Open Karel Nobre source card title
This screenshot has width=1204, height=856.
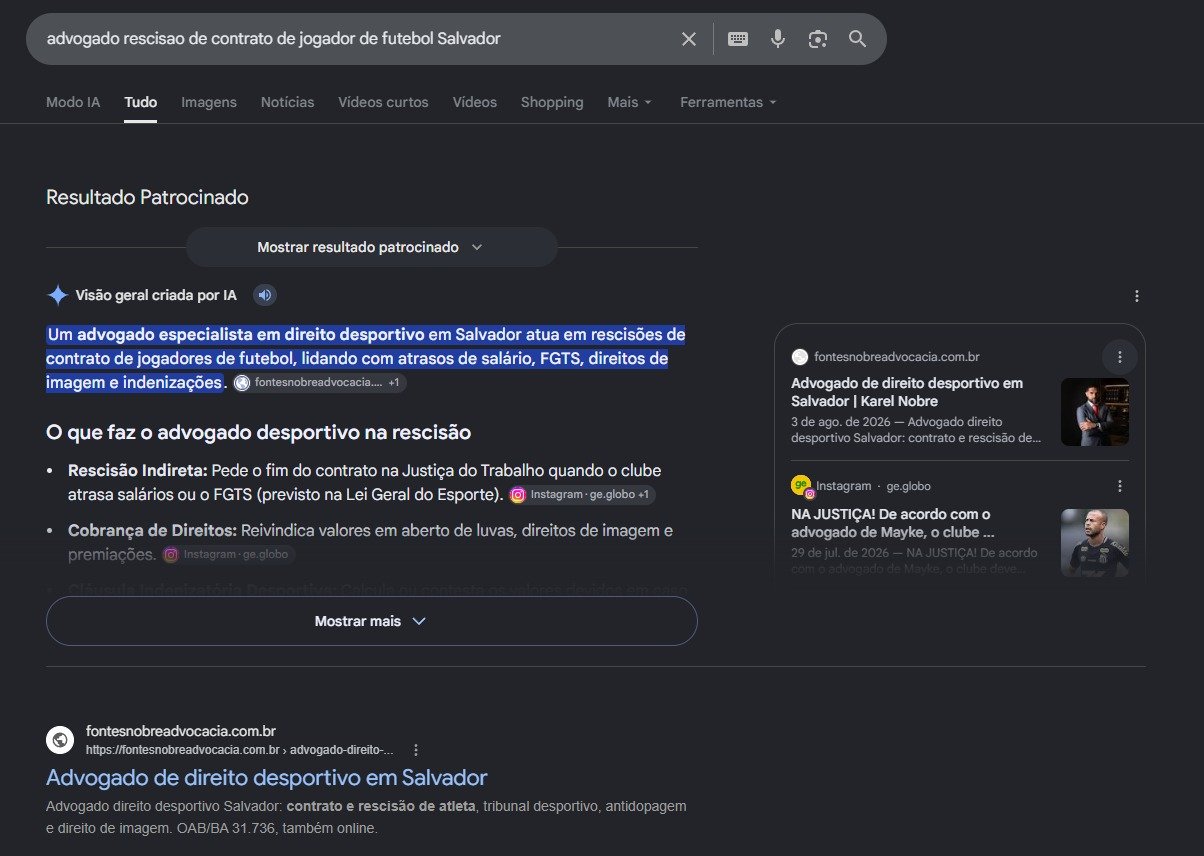(x=907, y=392)
